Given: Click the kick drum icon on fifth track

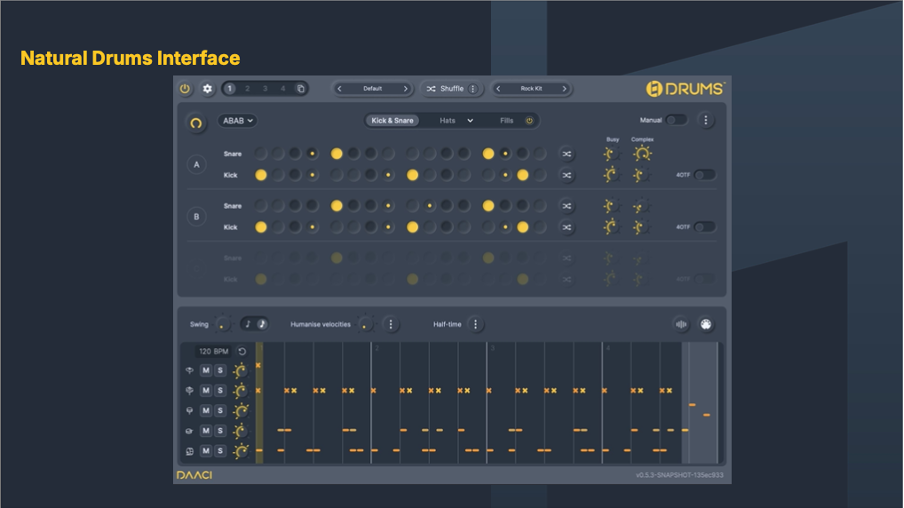Looking at the screenshot, I should (x=189, y=451).
